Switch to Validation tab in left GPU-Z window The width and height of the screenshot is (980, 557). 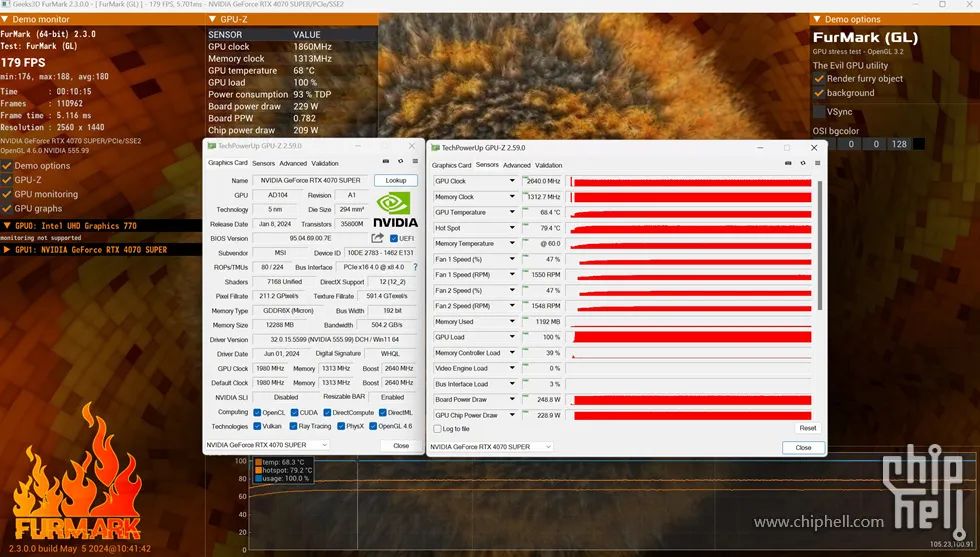pyautogui.click(x=325, y=163)
